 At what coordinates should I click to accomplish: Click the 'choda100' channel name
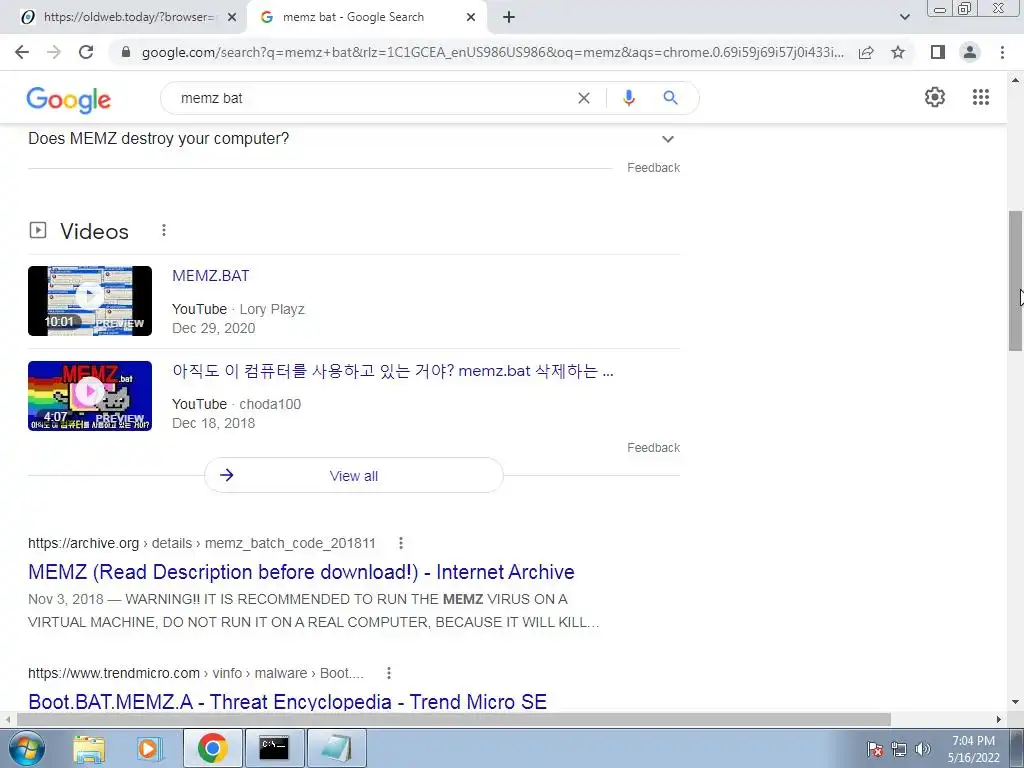coord(270,404)
